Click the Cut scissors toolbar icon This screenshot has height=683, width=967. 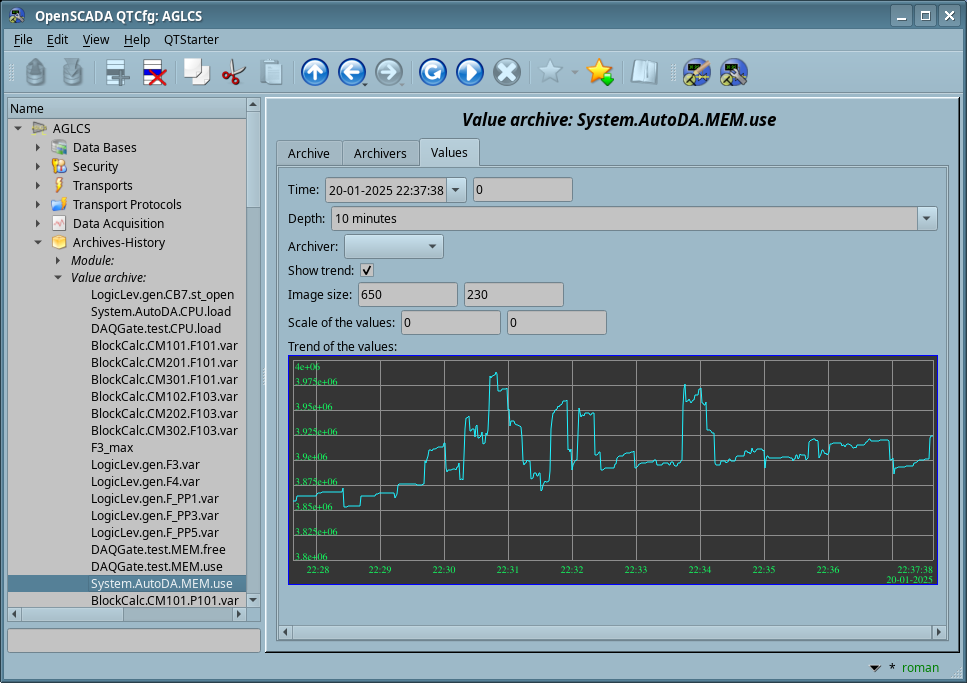point(233,72)
